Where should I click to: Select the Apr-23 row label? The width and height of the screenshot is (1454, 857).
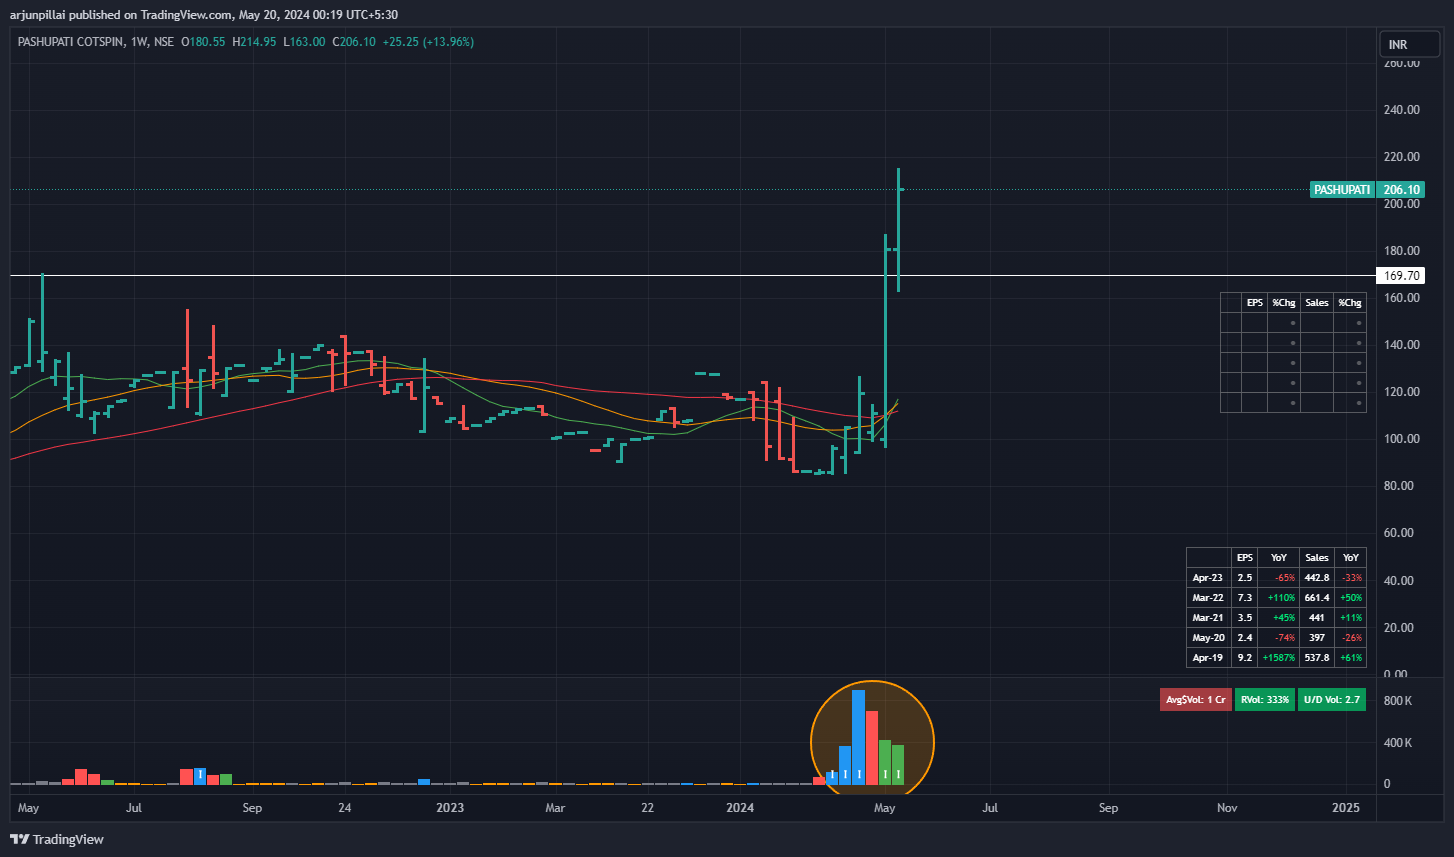point(1207,578)
